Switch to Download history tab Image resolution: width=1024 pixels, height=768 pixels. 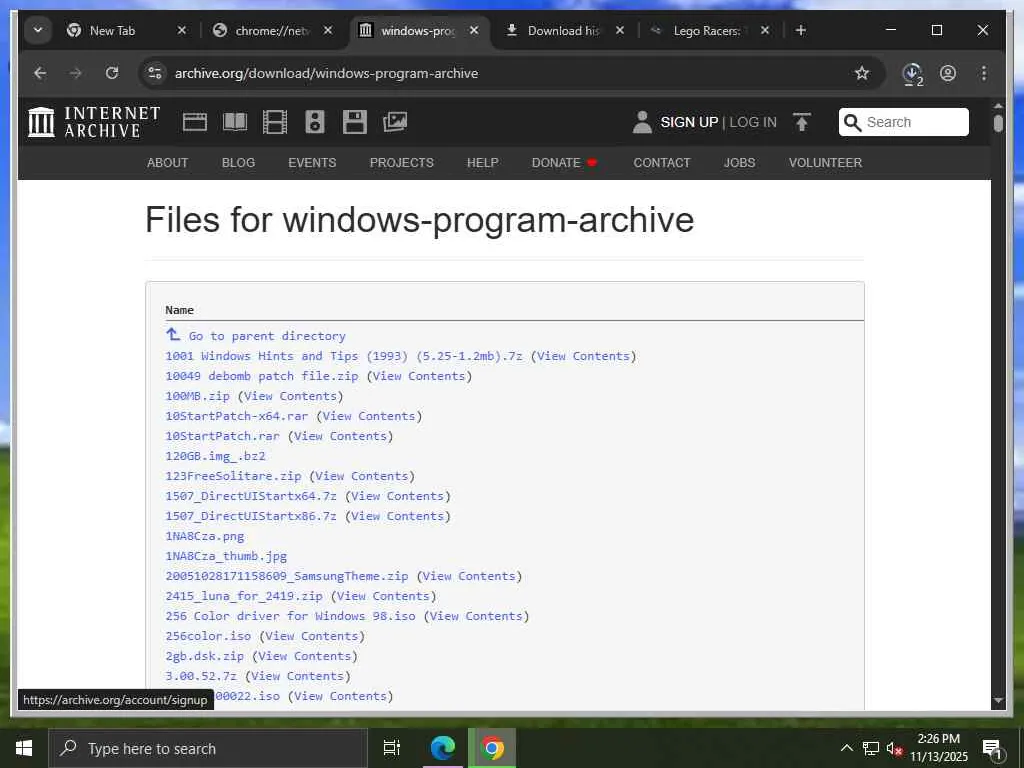point(564,30)
